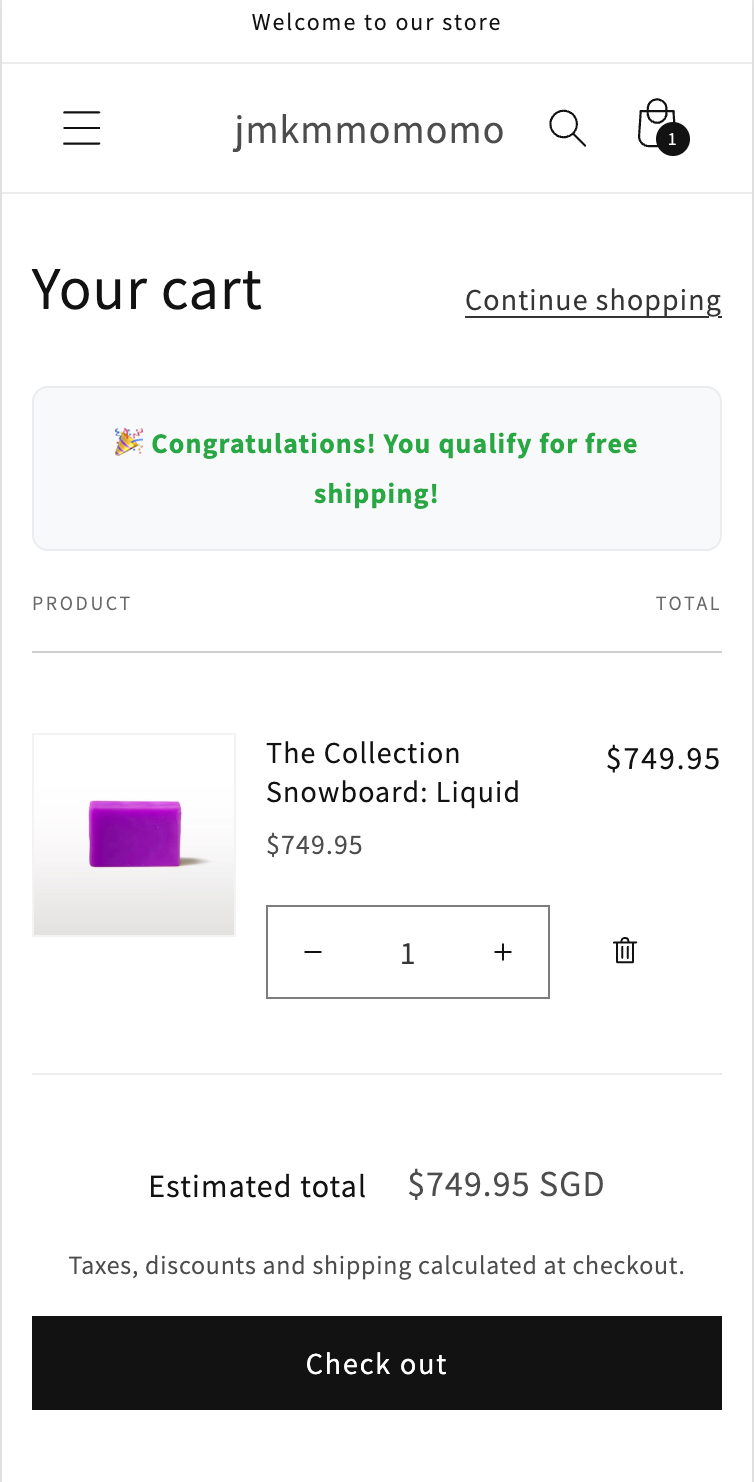Click the search magnifier icon

(567, 129)
